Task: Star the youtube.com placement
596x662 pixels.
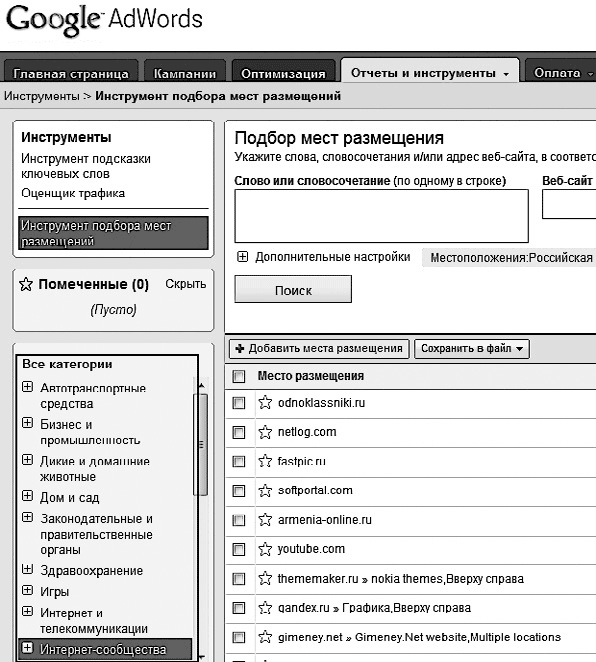Action: (x=265, y=549)
